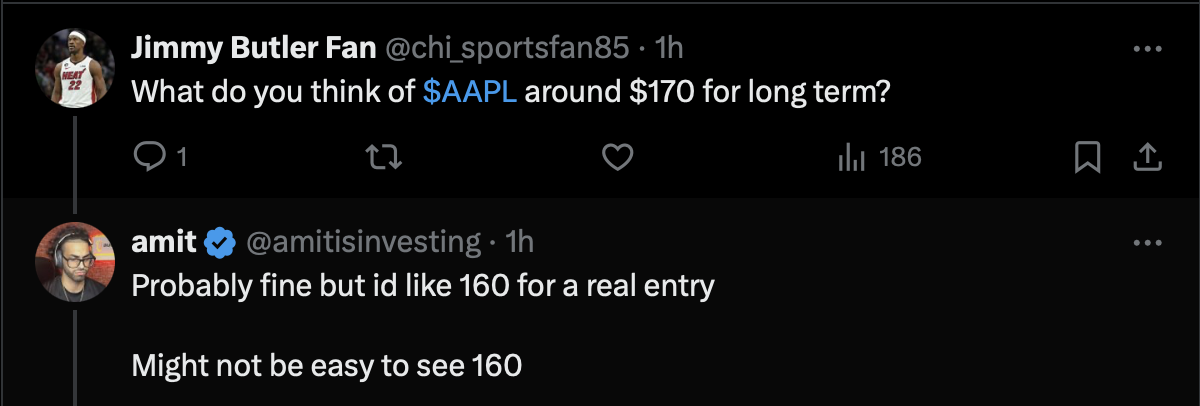Like the tweet with the heart icon

click(x=619, y=157)
